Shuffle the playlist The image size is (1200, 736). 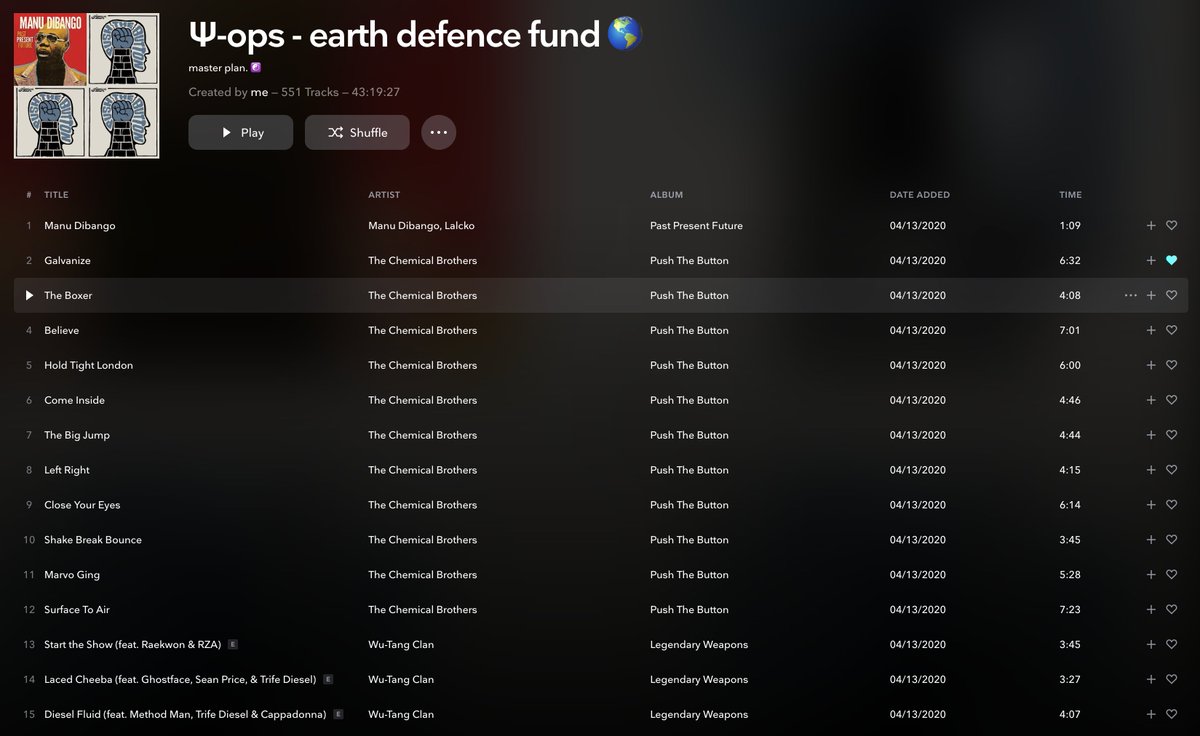[357, 132]
